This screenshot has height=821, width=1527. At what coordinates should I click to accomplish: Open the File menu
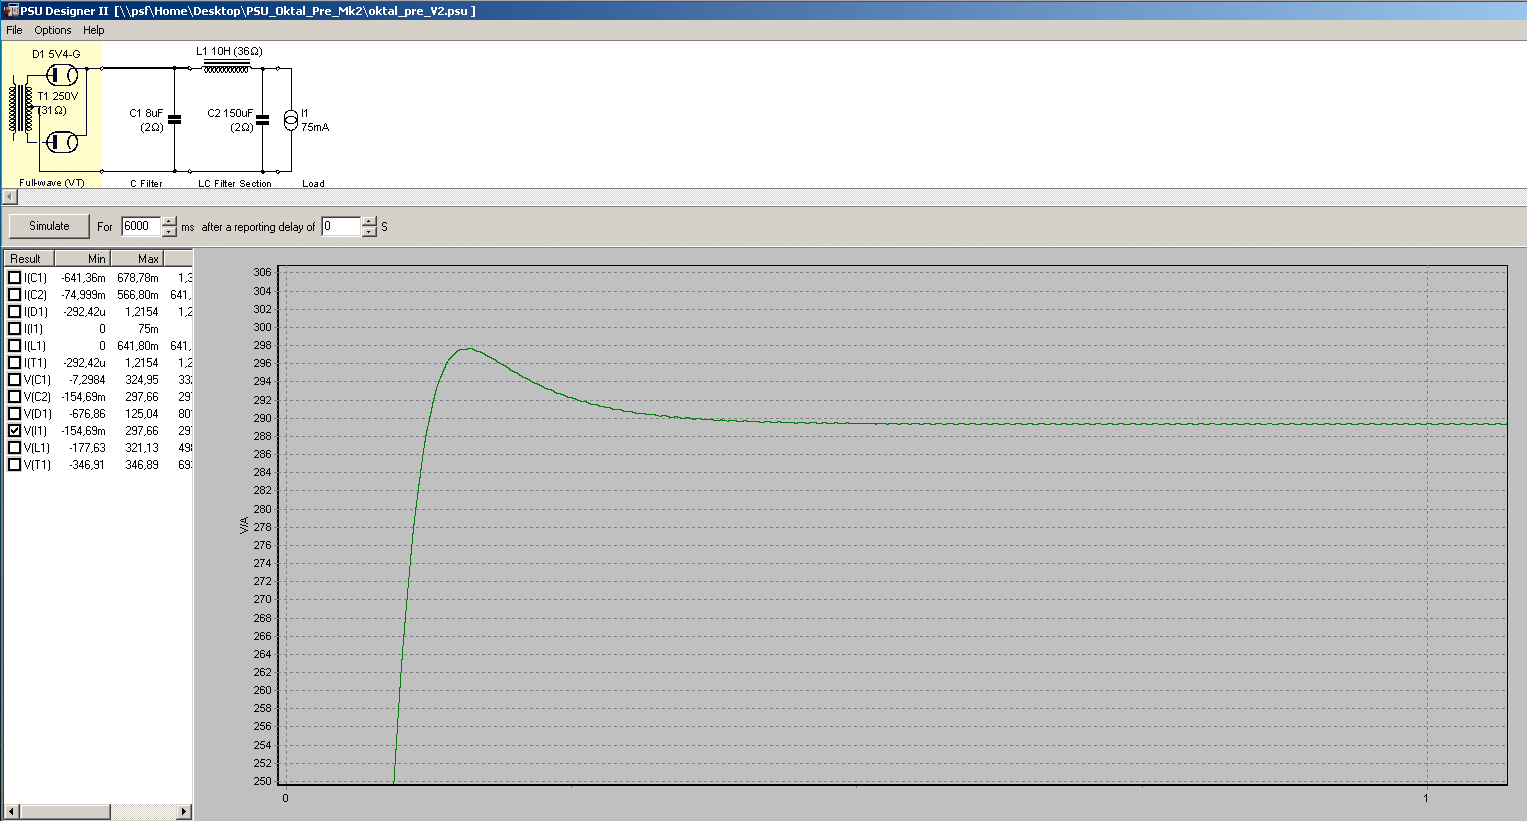[x=14, y=30]
